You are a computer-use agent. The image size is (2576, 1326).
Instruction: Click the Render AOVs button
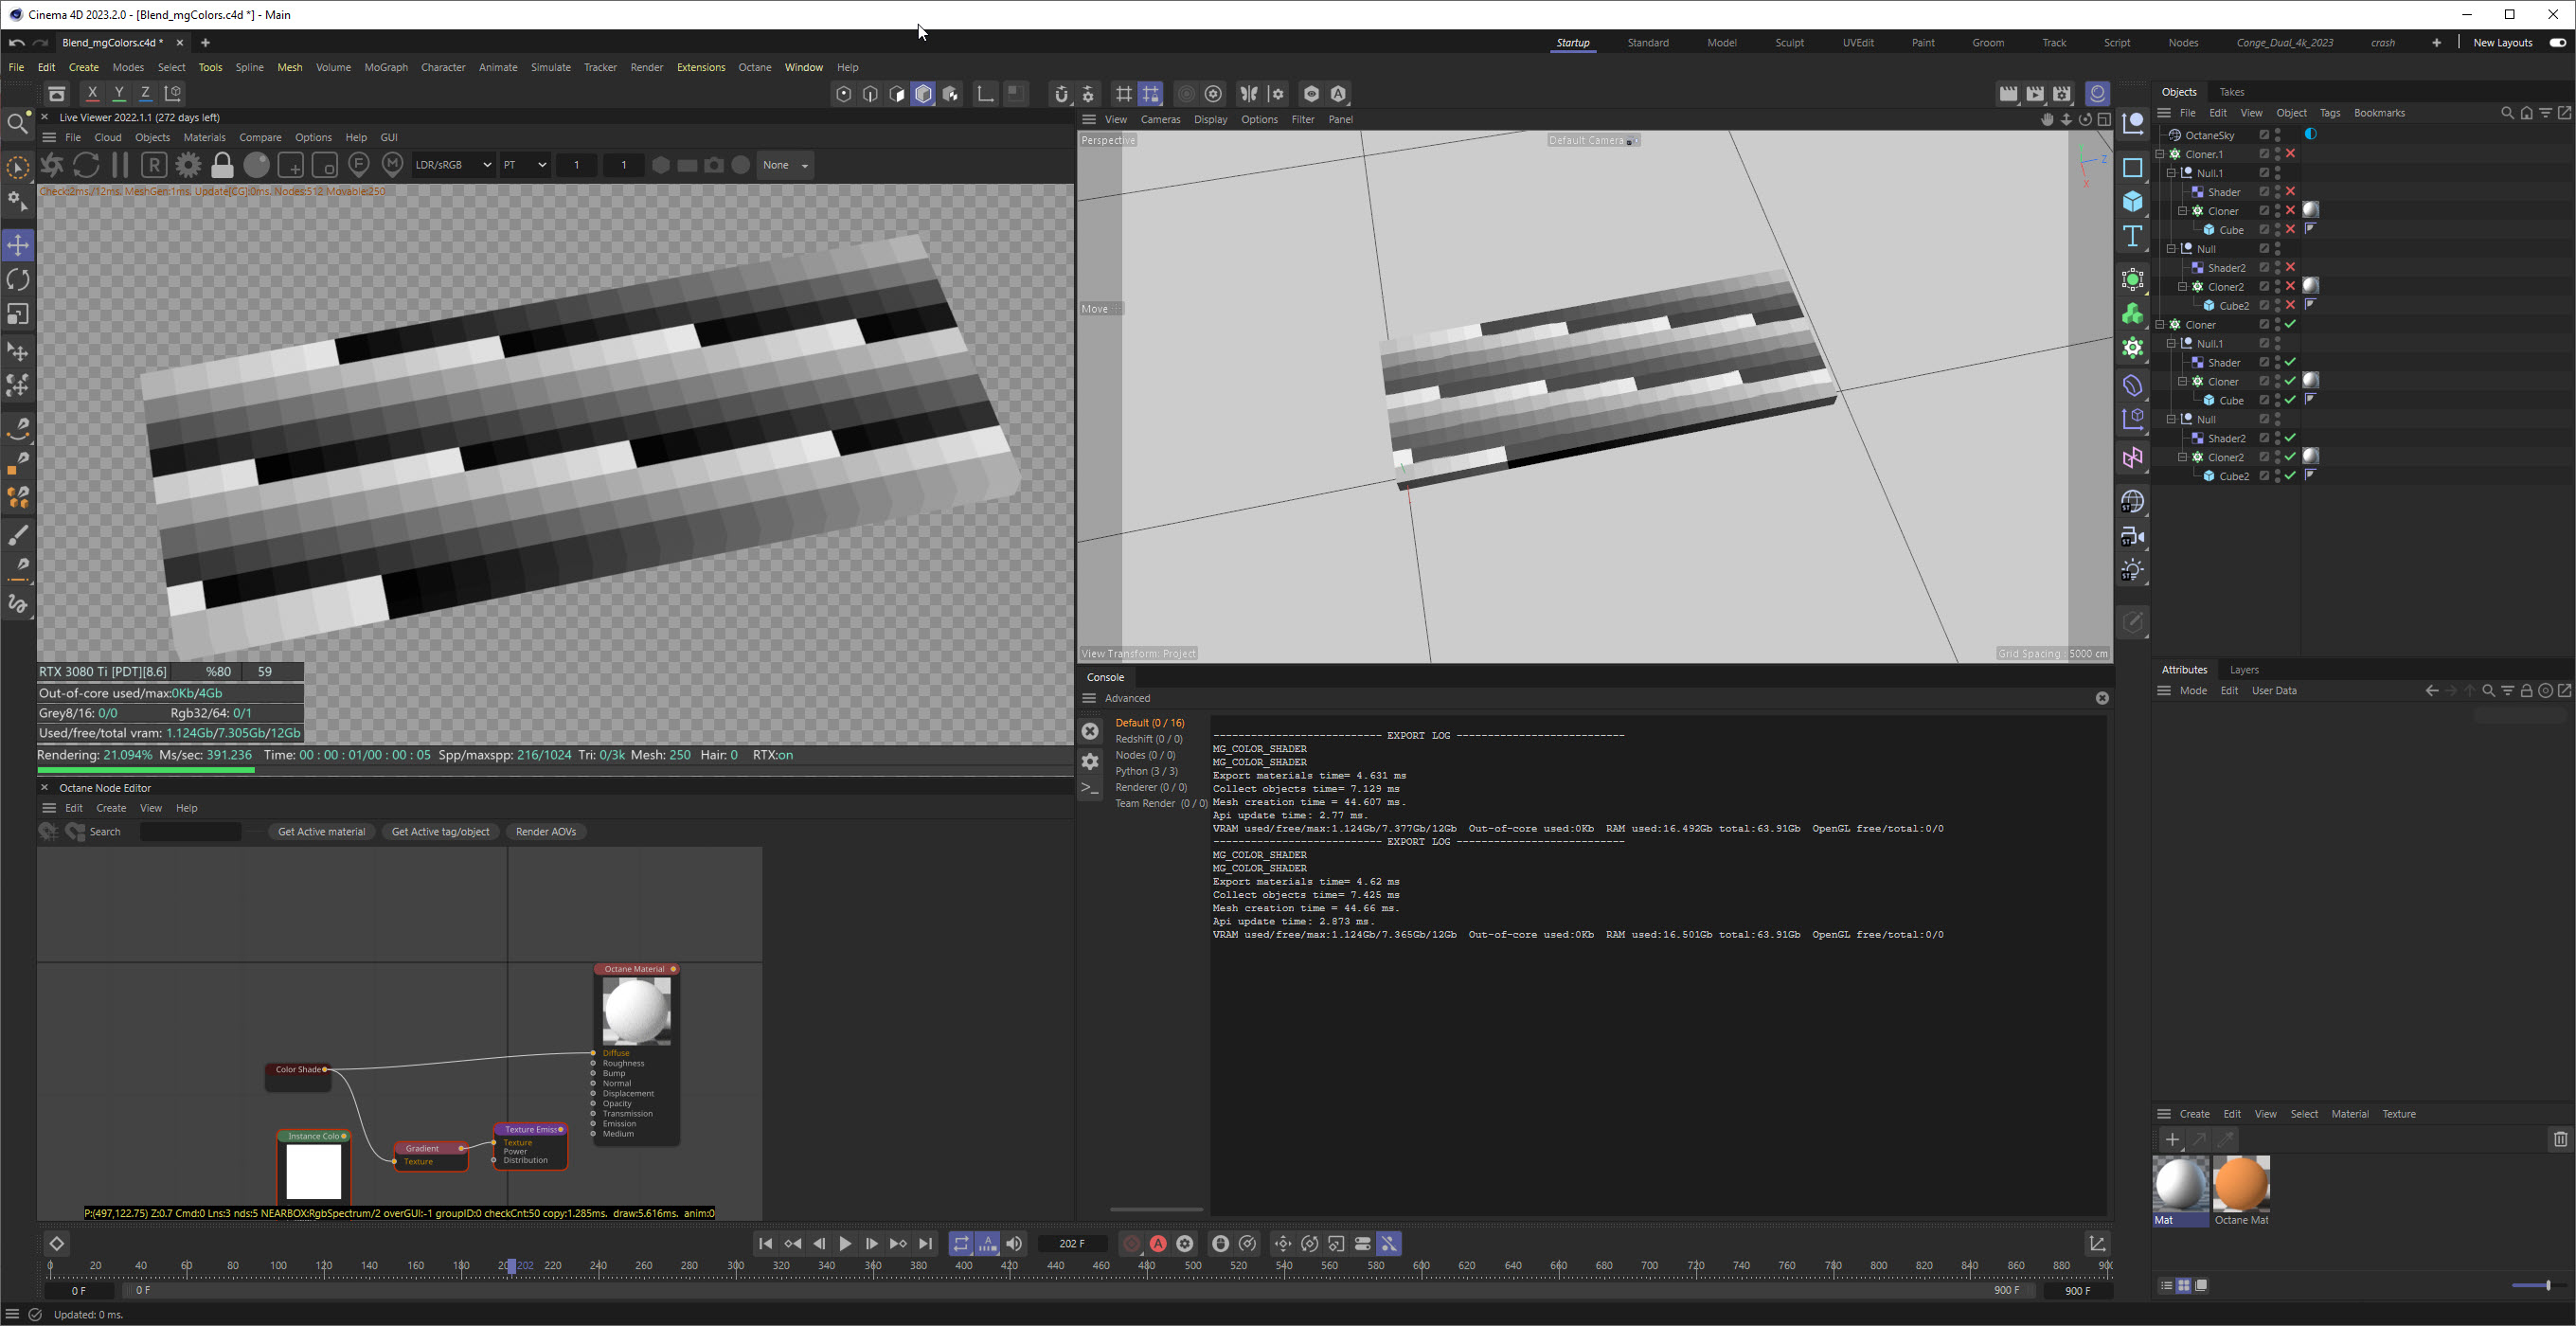coord(545,831)
